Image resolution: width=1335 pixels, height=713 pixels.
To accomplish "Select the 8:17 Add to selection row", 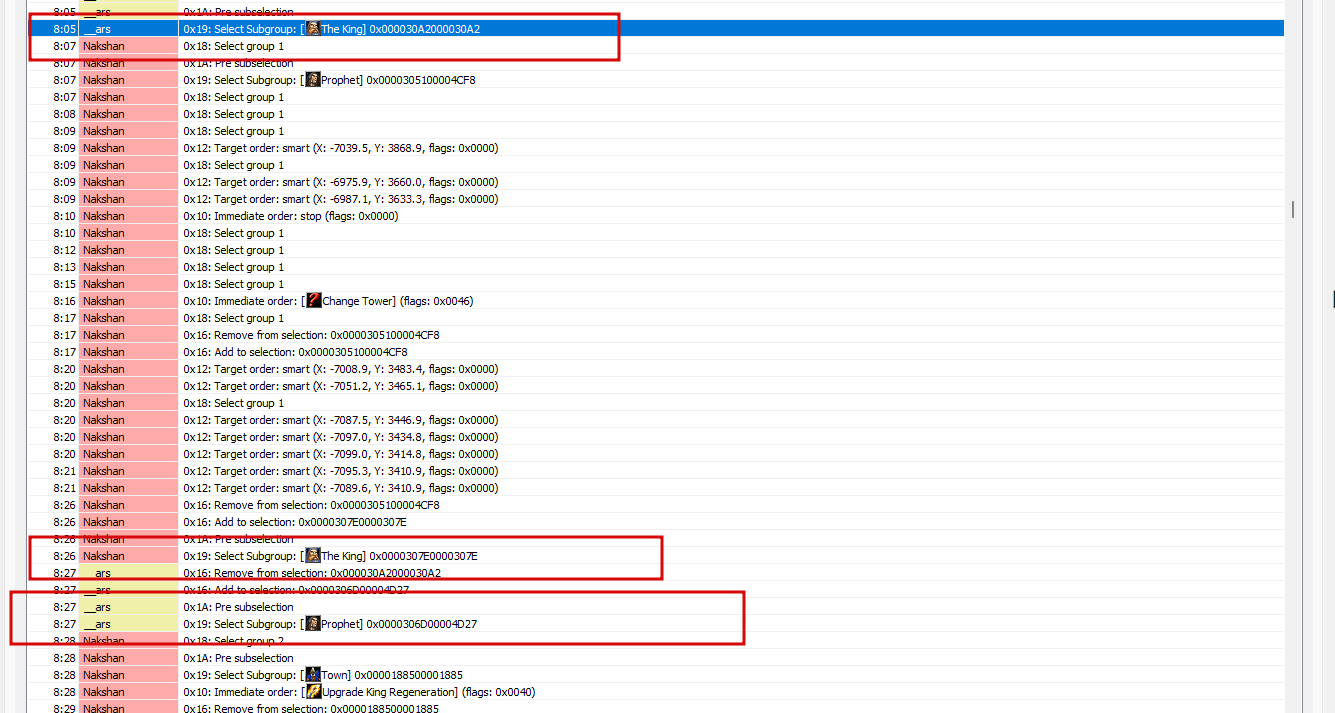I will (656, 352).
